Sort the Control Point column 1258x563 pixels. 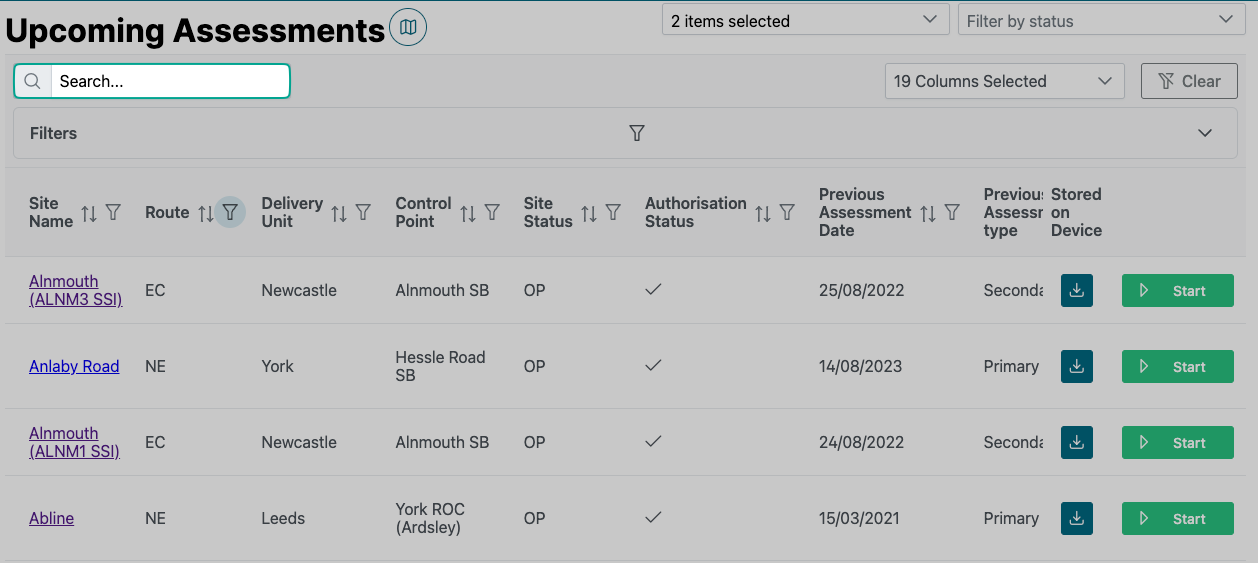click(x=467, y=212)
